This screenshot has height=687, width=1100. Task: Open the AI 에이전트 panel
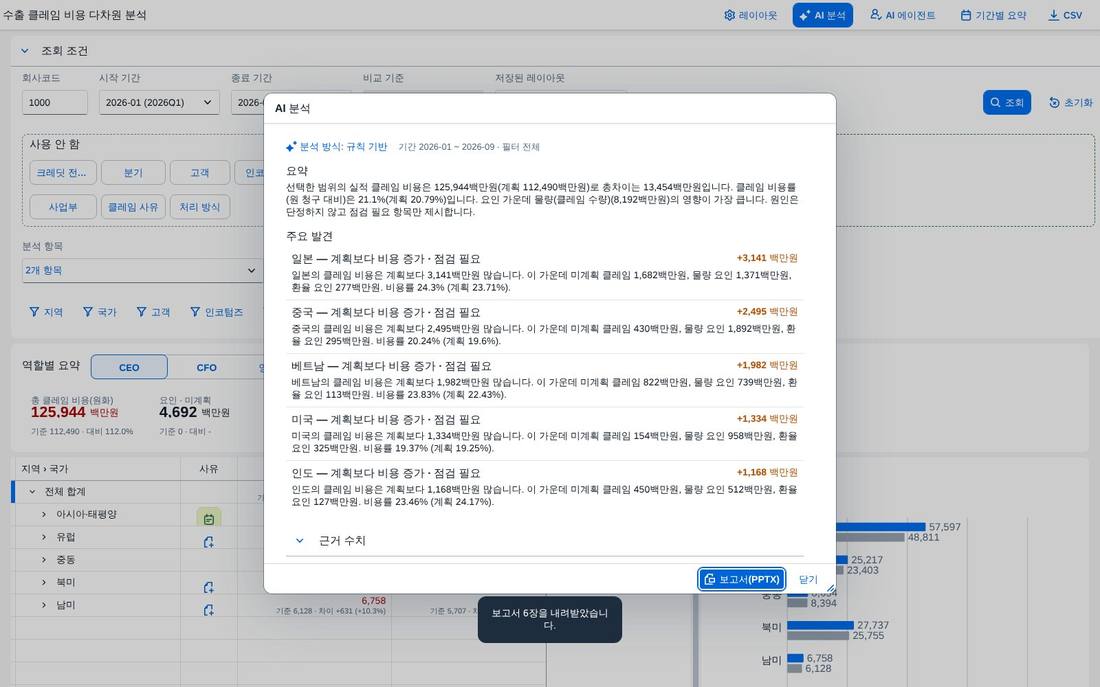click(902, 15)
